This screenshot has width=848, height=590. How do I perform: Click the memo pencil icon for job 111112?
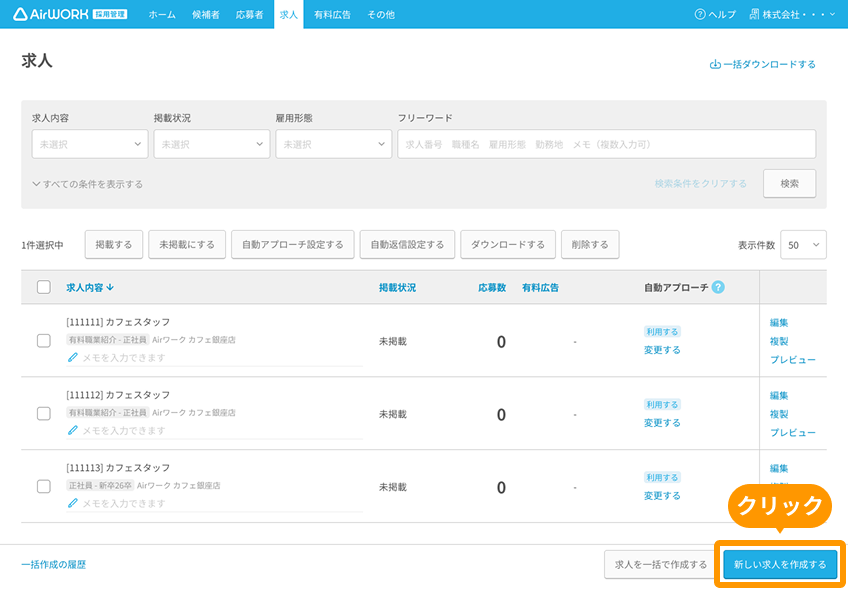72,430
